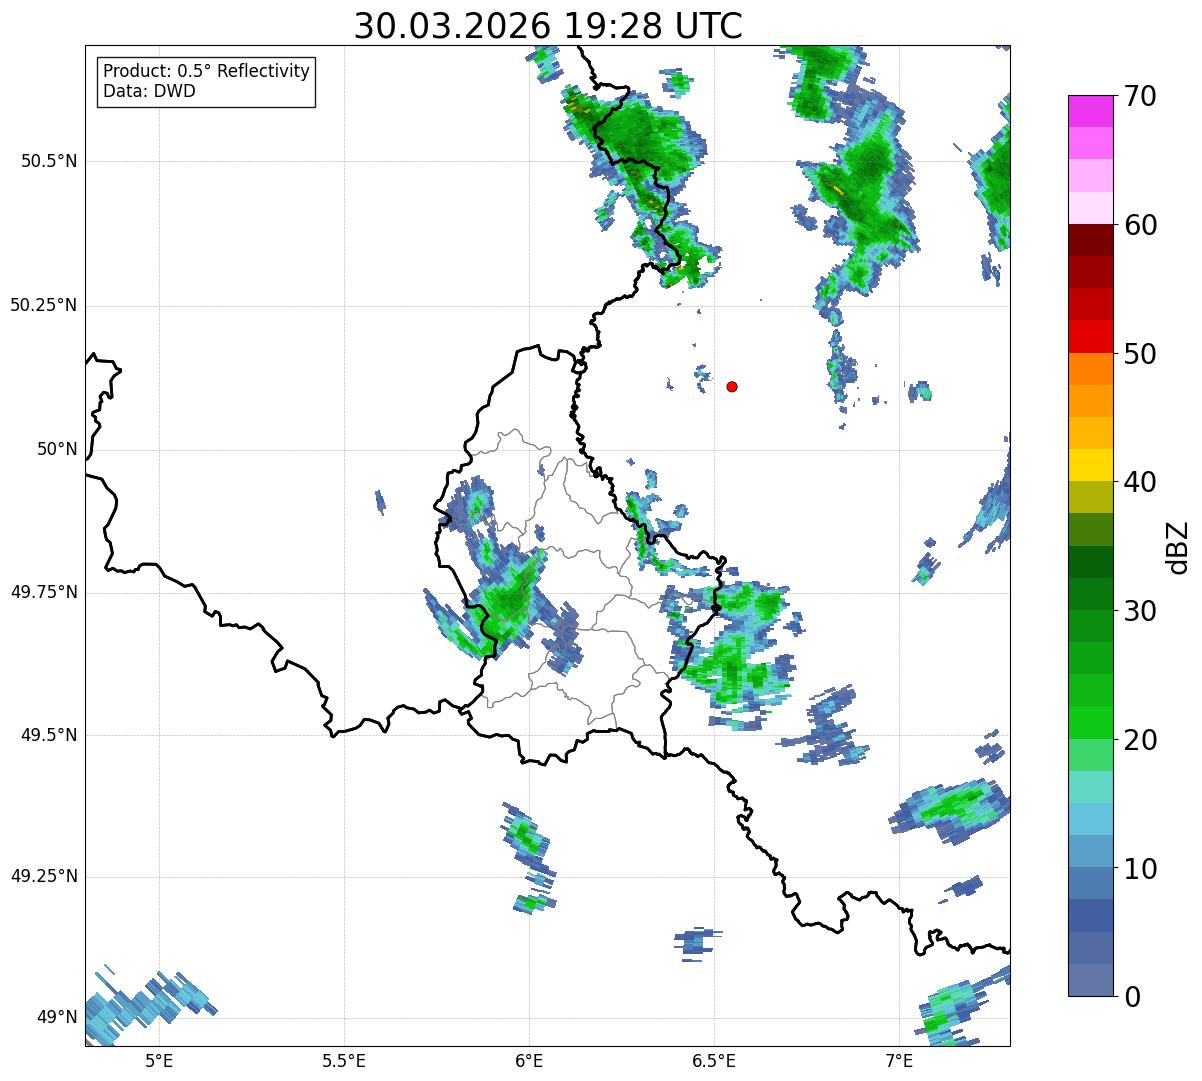Click the timestamp title '30.03.2026 19:28 UTC'
Viewport: 1202px width, 1081px height.
[x=548, y=26]
